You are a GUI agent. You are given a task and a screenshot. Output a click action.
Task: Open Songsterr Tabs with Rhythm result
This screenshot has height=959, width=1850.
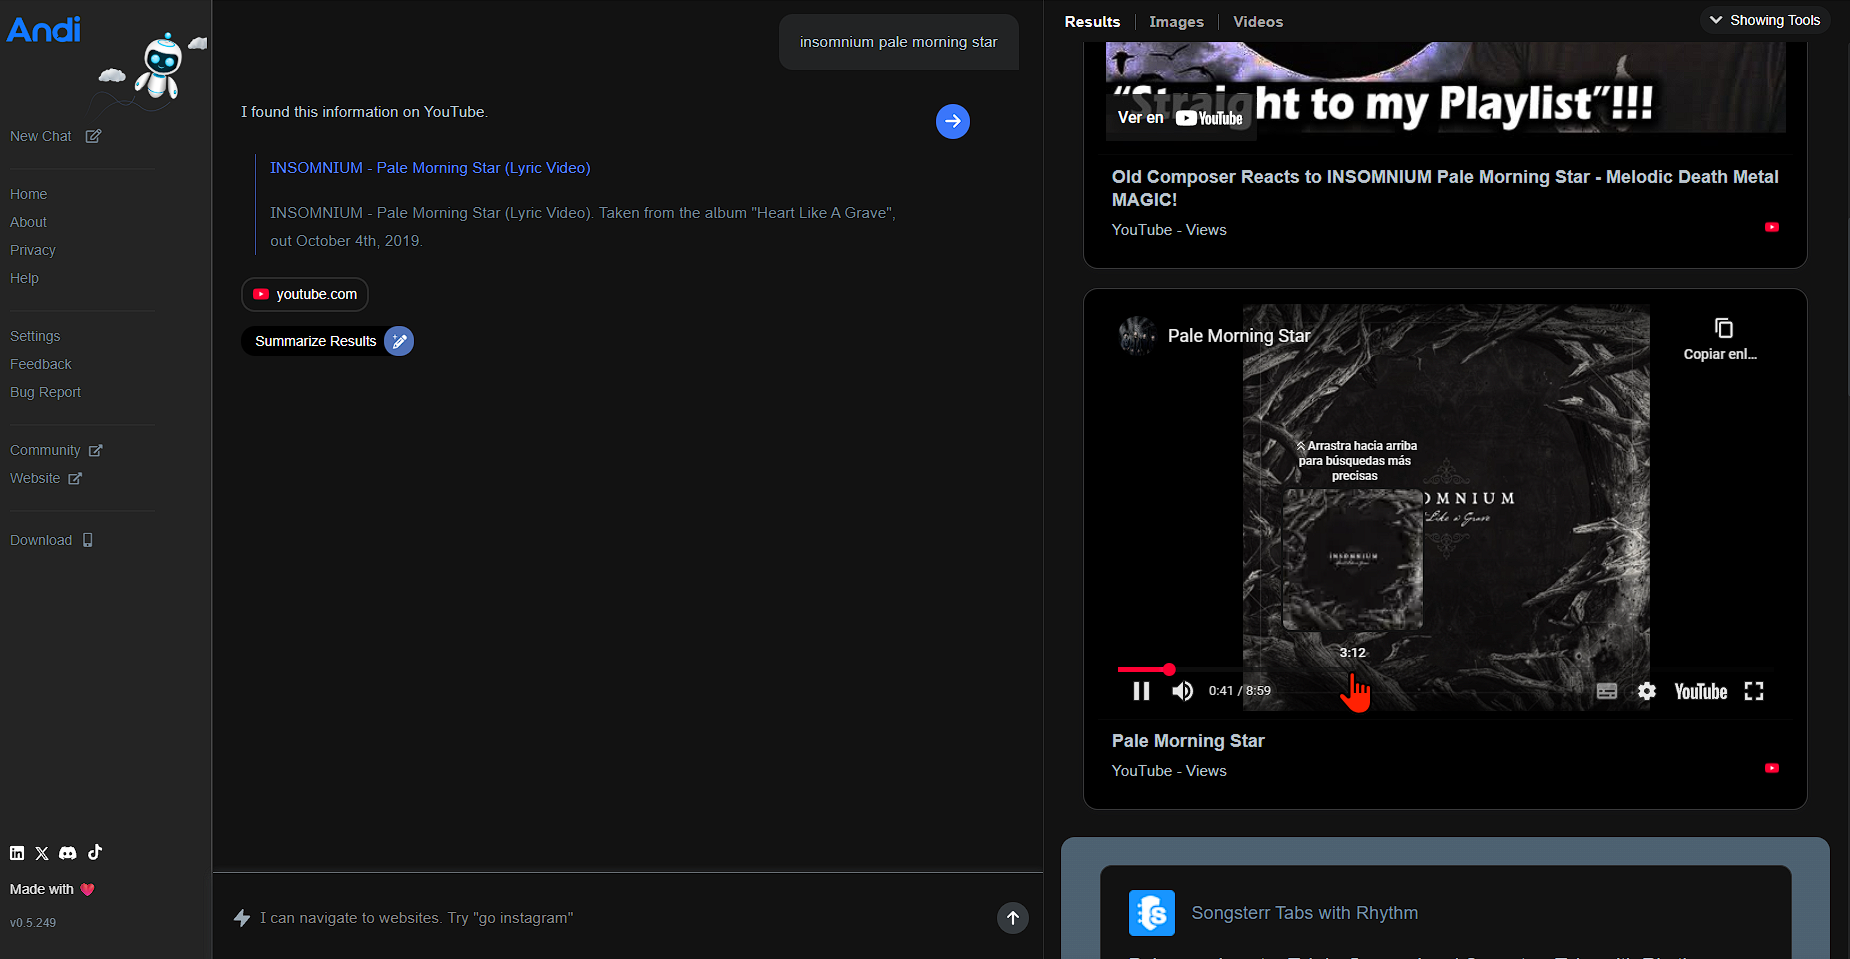pos(1305,913)
